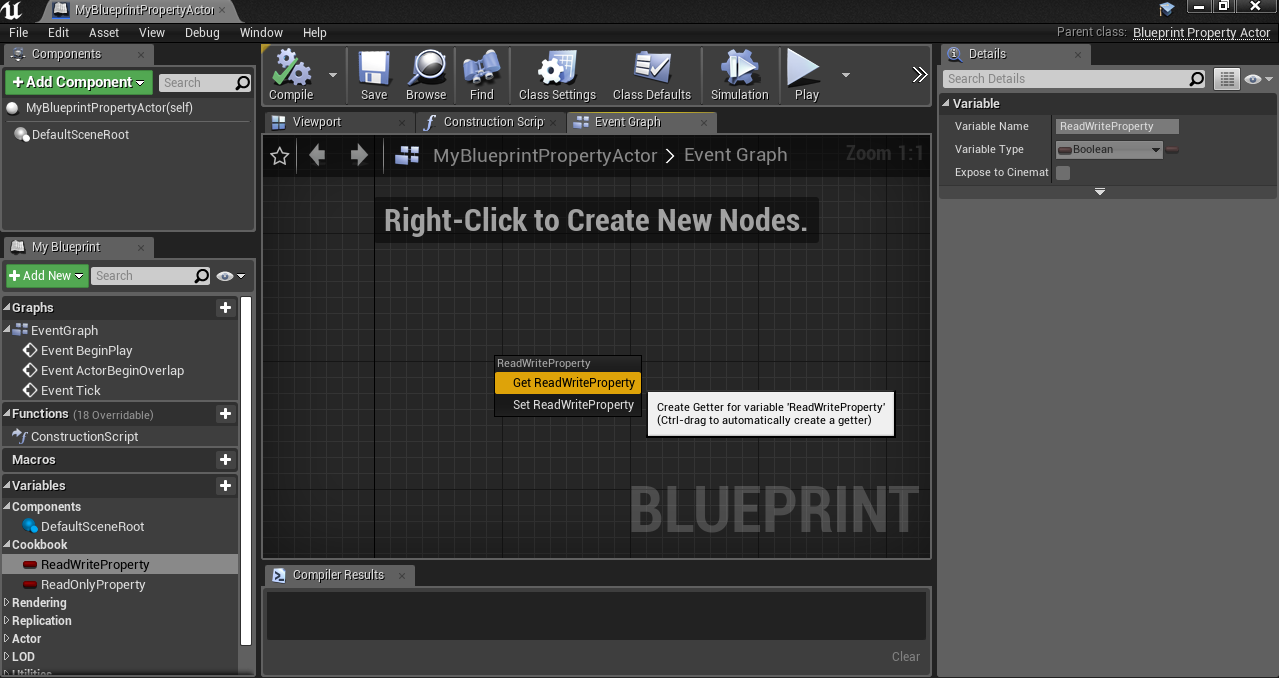Open My Blueprint view options eye
This screenshot has height=678, width=1279.
tap(230, 276)
